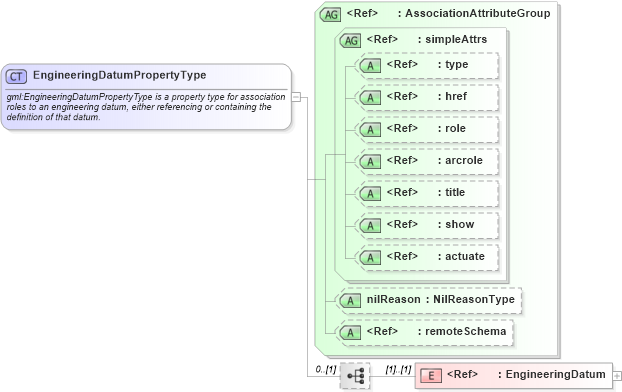Click the AG icon beside AssociationAttributeGroup
This screenshot has width=622, height=392.
tap(330, 15)
